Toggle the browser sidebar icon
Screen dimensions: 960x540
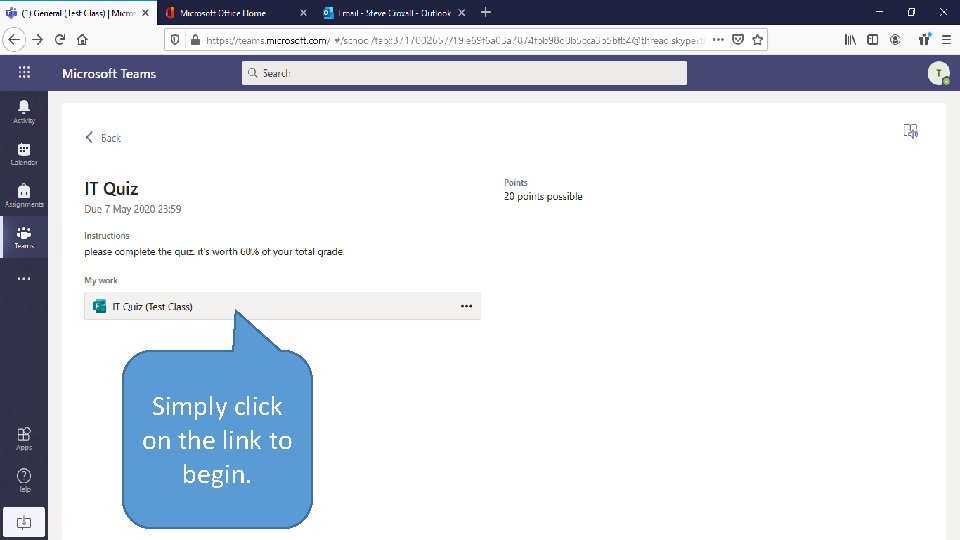click(872, 40)
